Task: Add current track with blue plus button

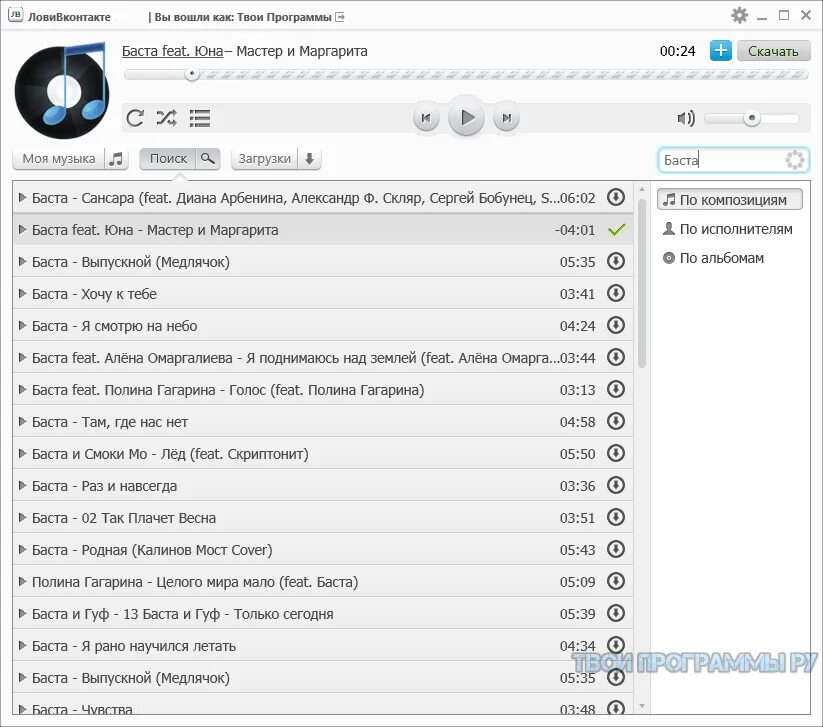Action: 721,51
